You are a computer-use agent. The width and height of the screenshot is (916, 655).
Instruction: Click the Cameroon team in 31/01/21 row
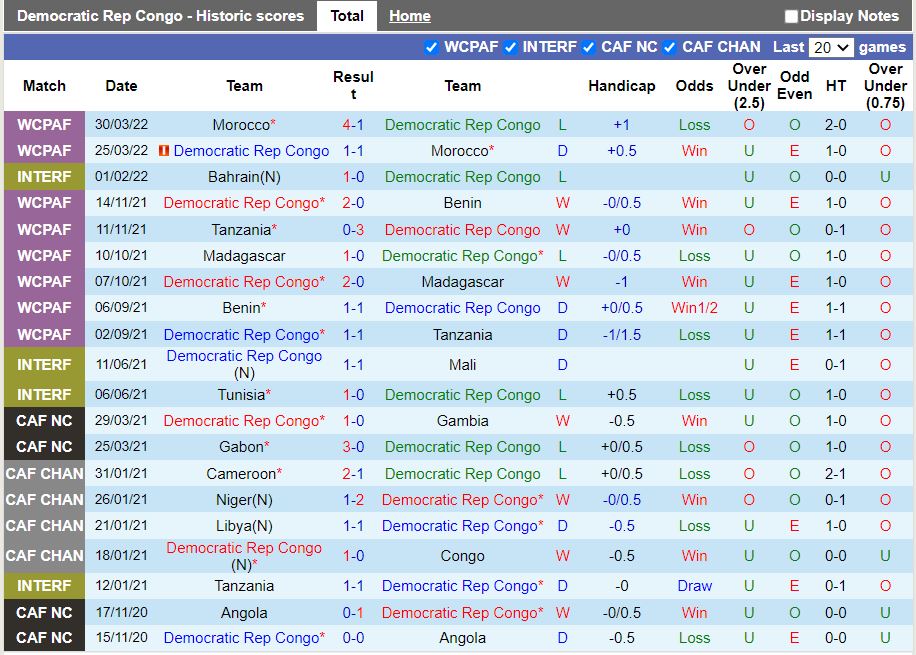pyautogui.click(x=241, y=474)
